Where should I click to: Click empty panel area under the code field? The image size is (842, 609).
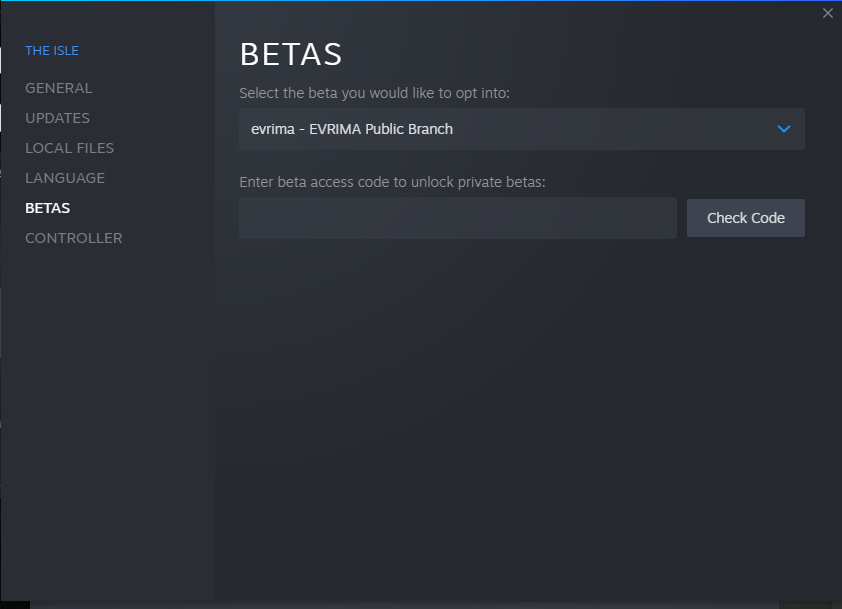[x=520, y=400]
